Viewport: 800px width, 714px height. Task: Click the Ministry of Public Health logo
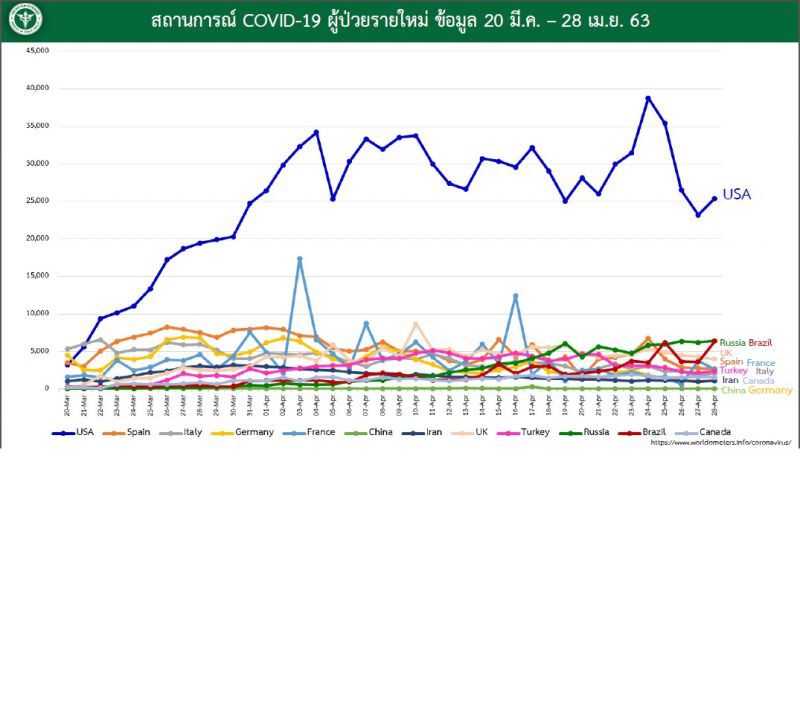(x=26, y=19)
